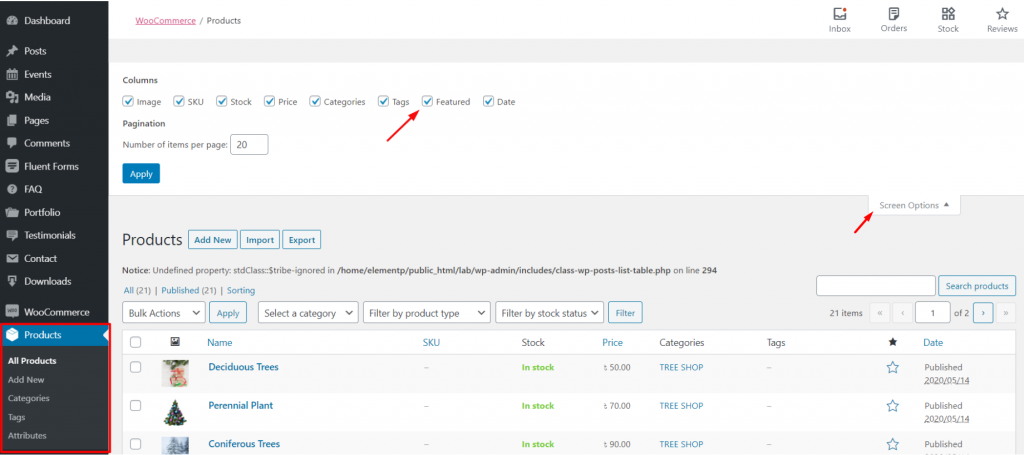
Task: Open the WooCommerce Inbox icon
Action: coord(839,14)
